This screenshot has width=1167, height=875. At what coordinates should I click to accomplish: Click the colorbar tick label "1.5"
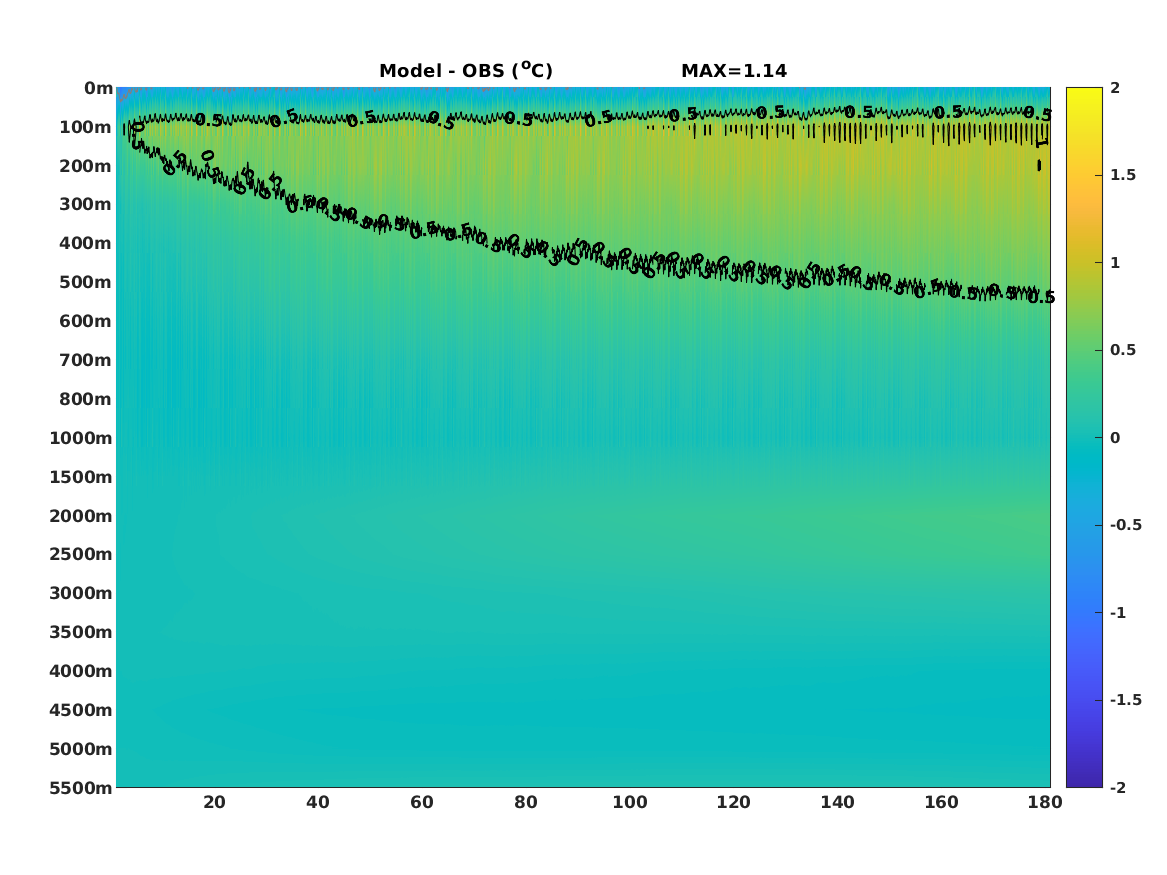click(x=1123, y=175)
